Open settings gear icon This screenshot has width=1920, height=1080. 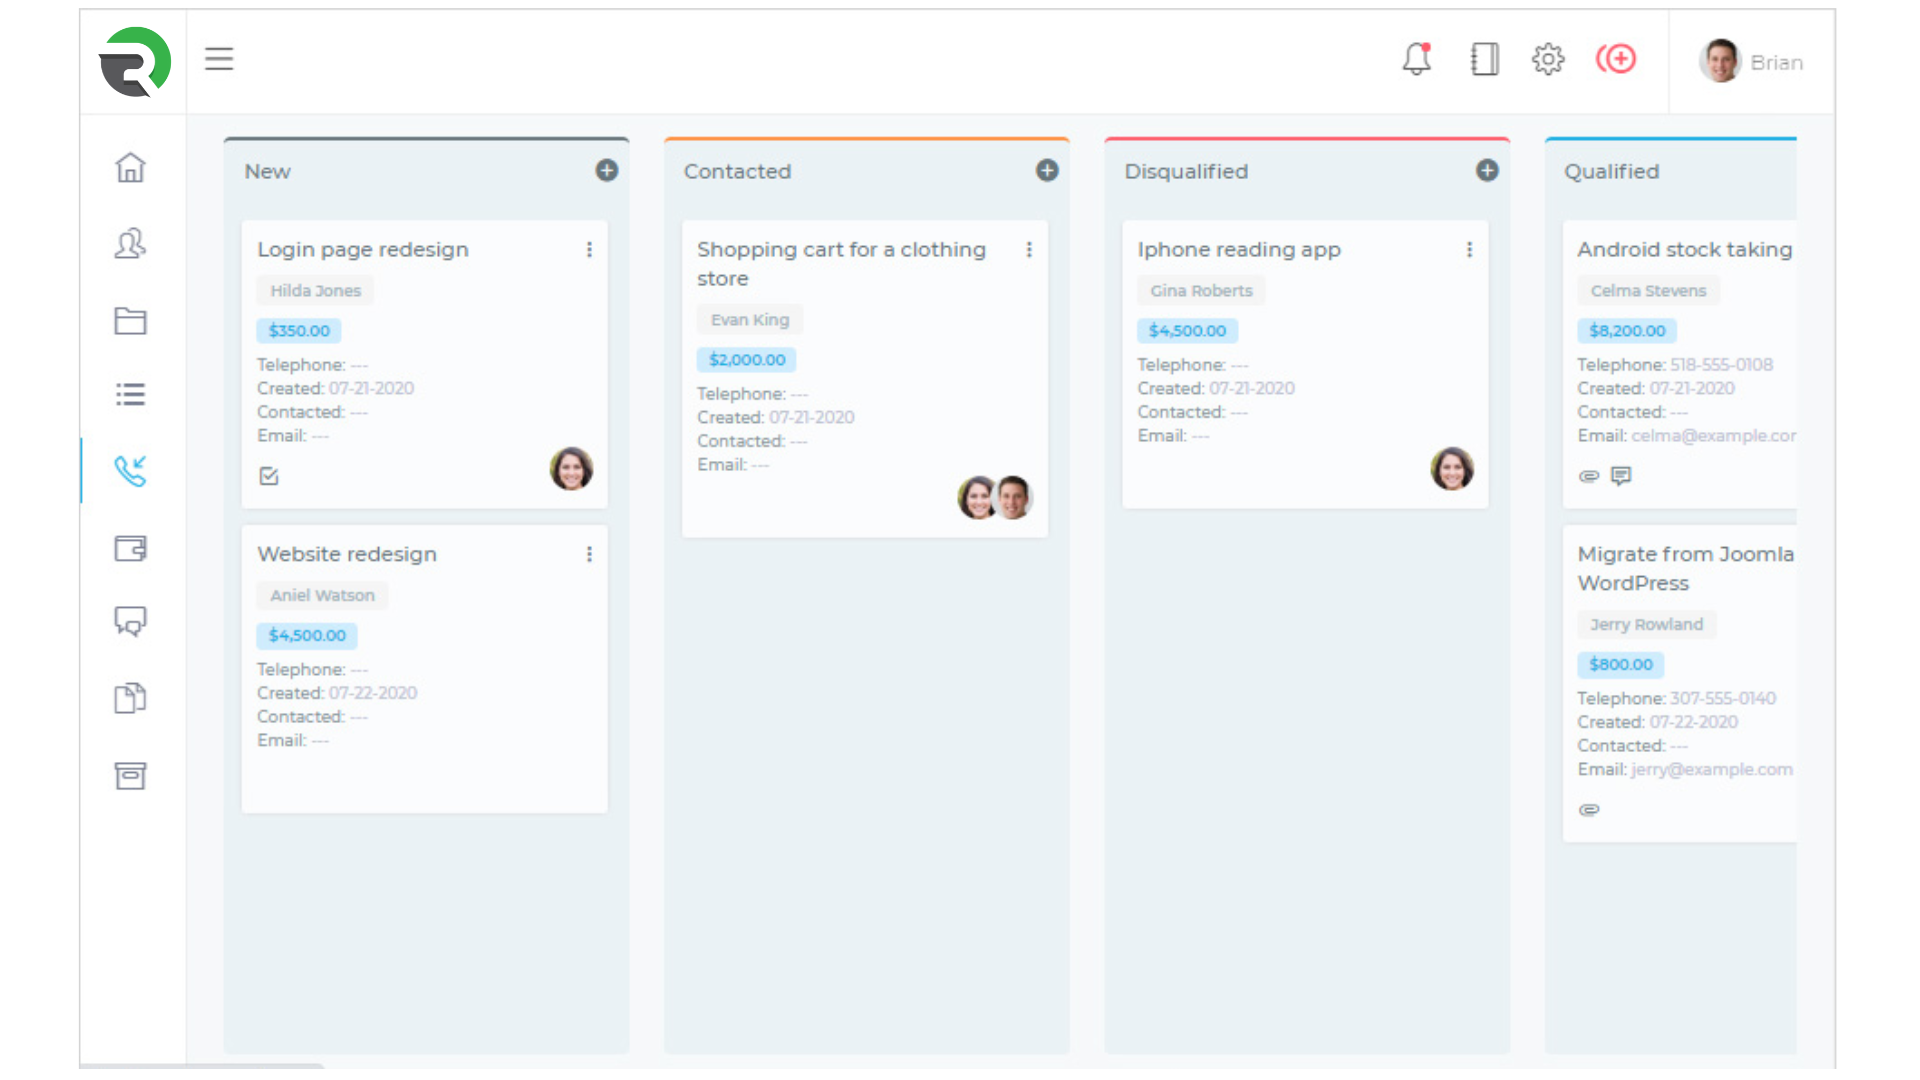tap(1548, 60)
